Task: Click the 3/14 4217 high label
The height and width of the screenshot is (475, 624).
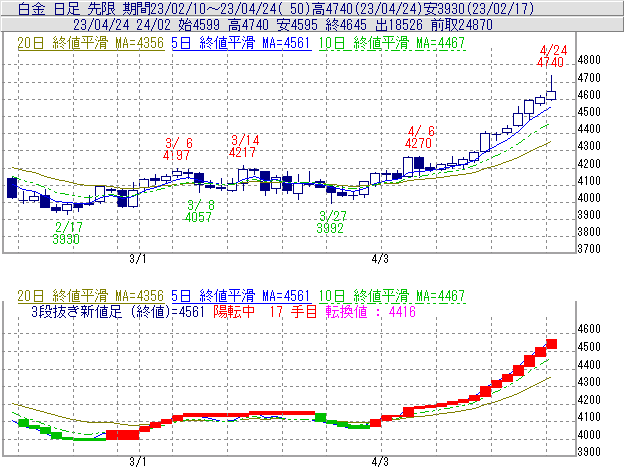Action: (244, 146)
